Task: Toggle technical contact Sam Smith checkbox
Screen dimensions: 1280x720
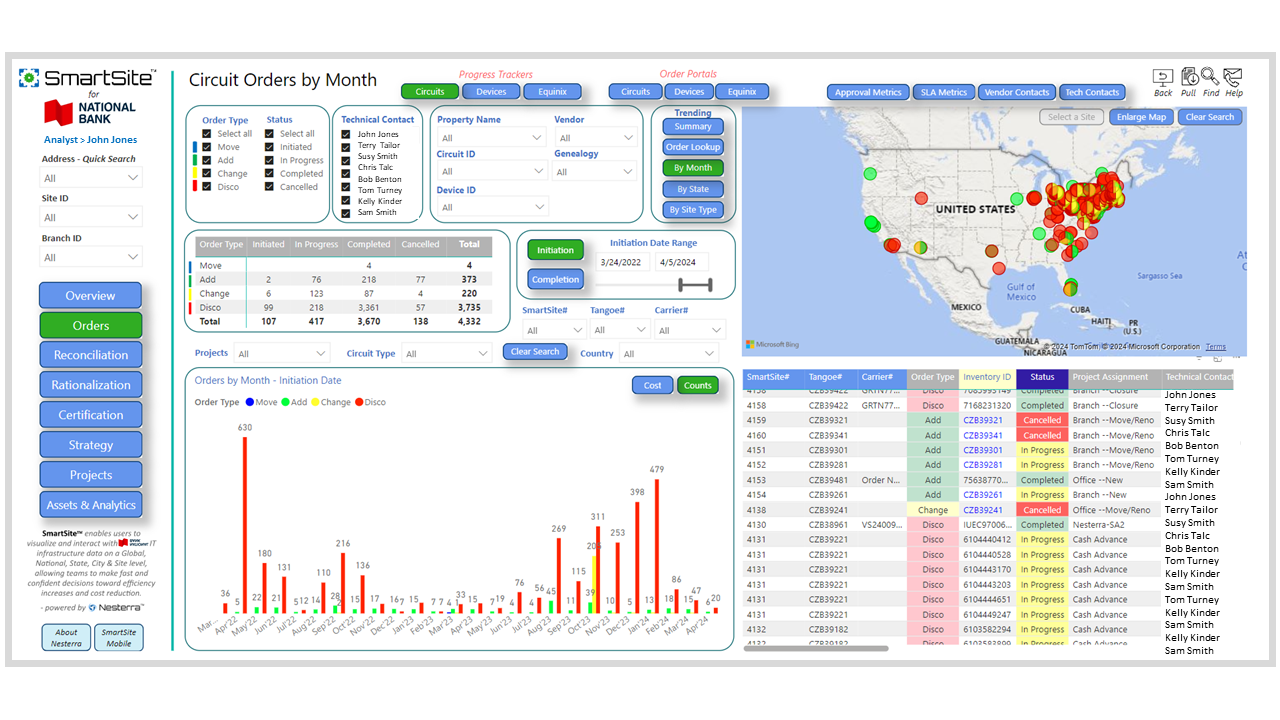Action: [346, 212]
